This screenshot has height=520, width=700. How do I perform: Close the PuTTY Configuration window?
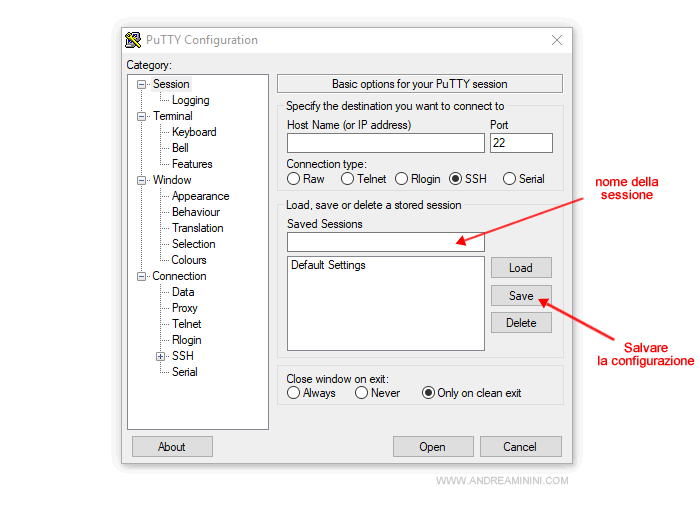click(557, 40)
